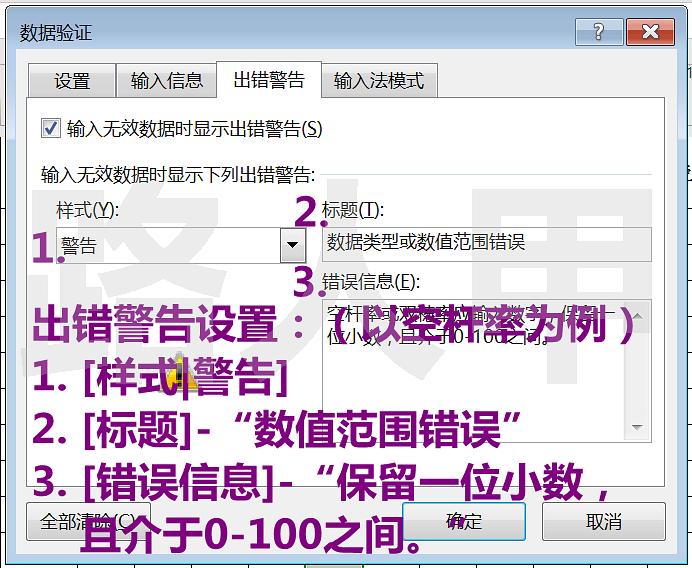692x568 pixels.
Task: Click the error message scrollbar track
Action: (637, 370)
